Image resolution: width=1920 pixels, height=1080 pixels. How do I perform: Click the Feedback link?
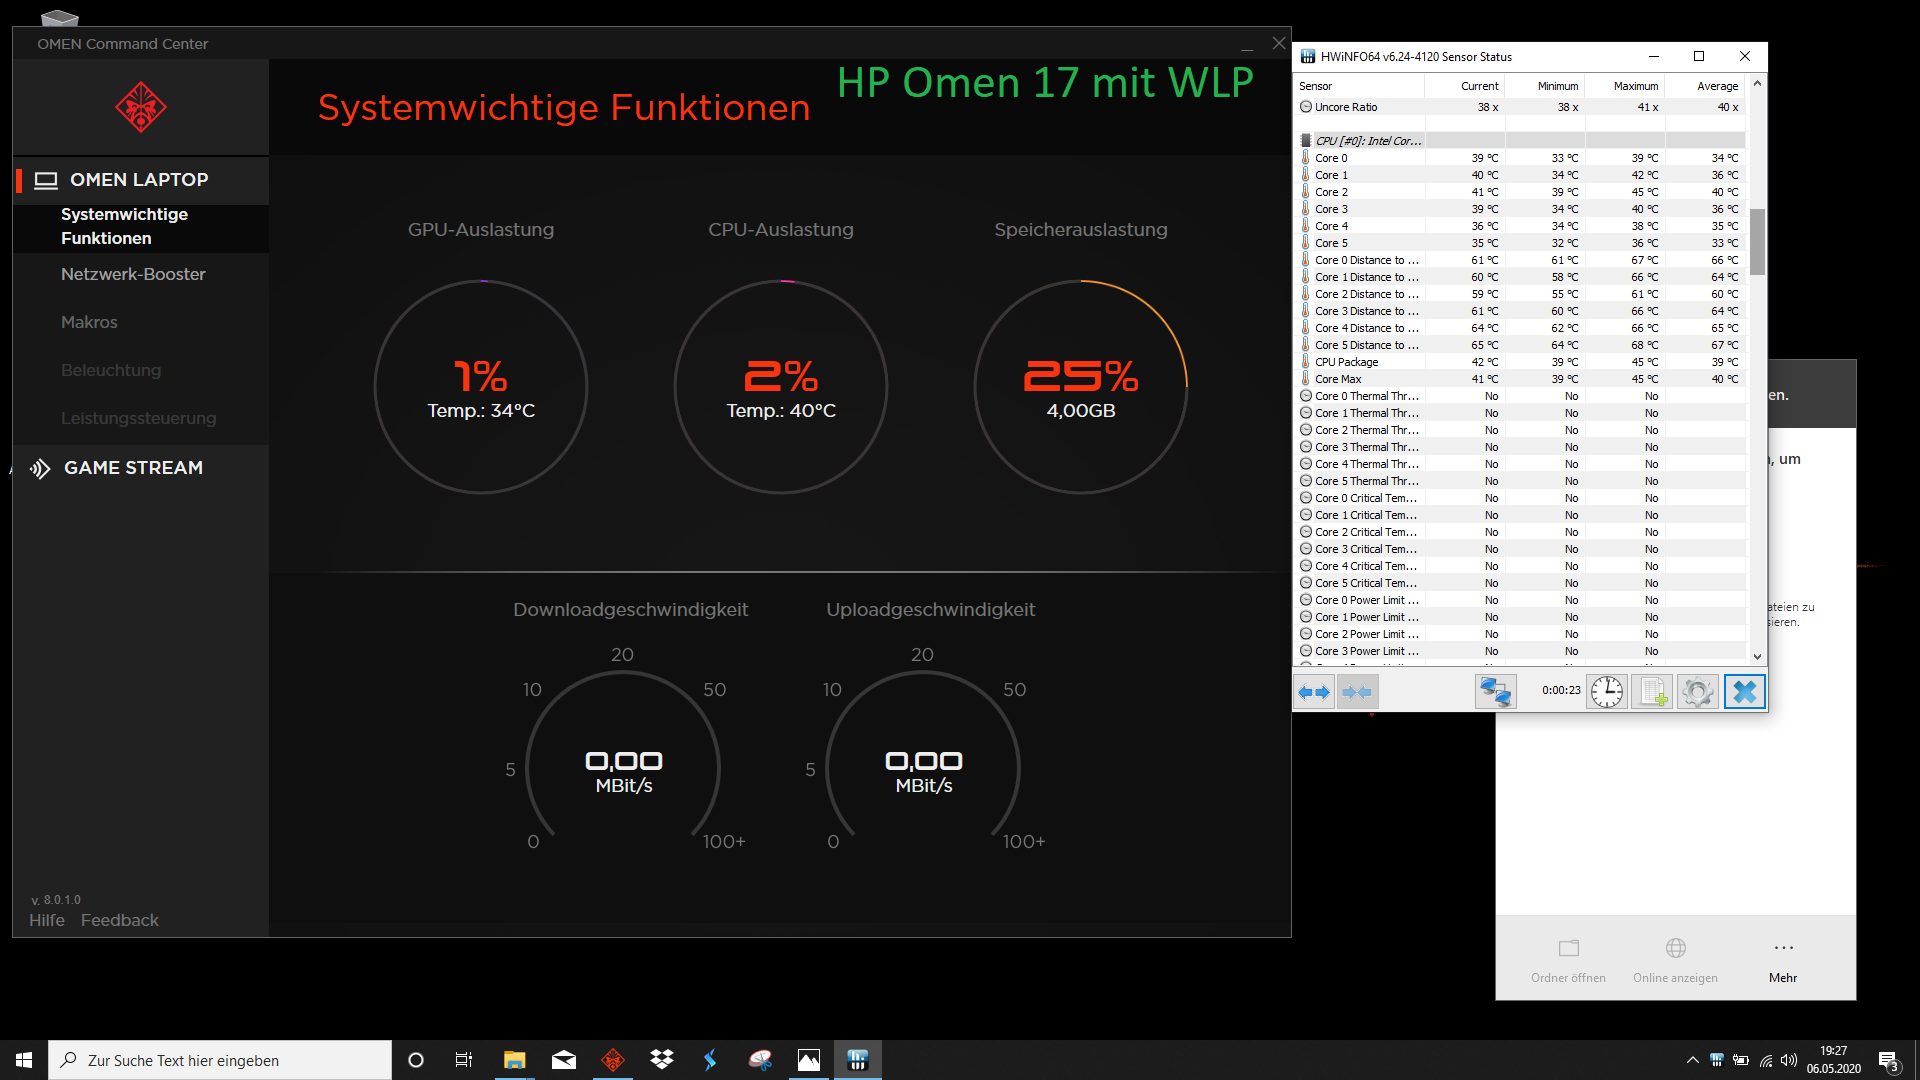[119, 920]
